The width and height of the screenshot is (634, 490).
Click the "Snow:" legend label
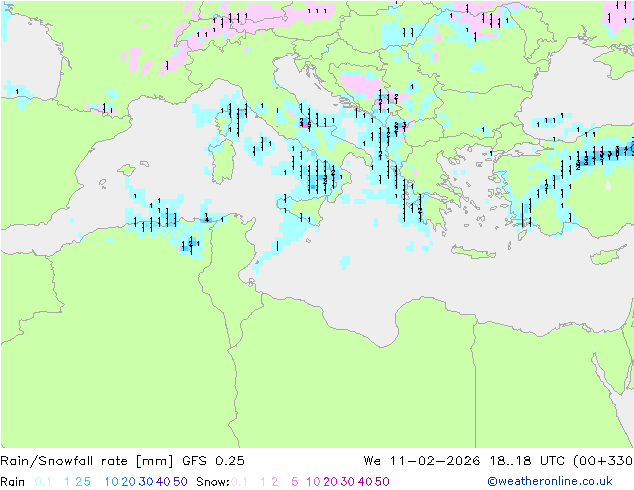[x=213, y=482]
